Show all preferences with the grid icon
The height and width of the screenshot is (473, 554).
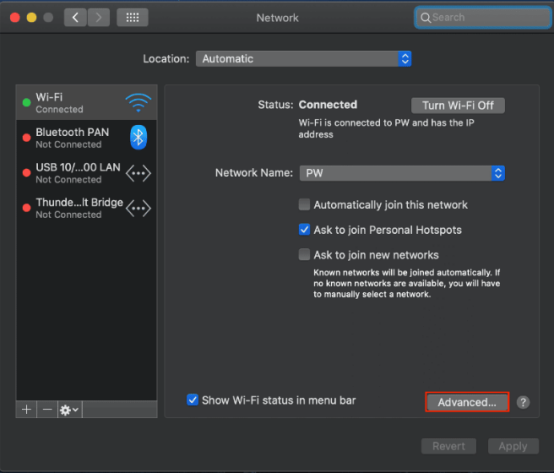[132, 17]
